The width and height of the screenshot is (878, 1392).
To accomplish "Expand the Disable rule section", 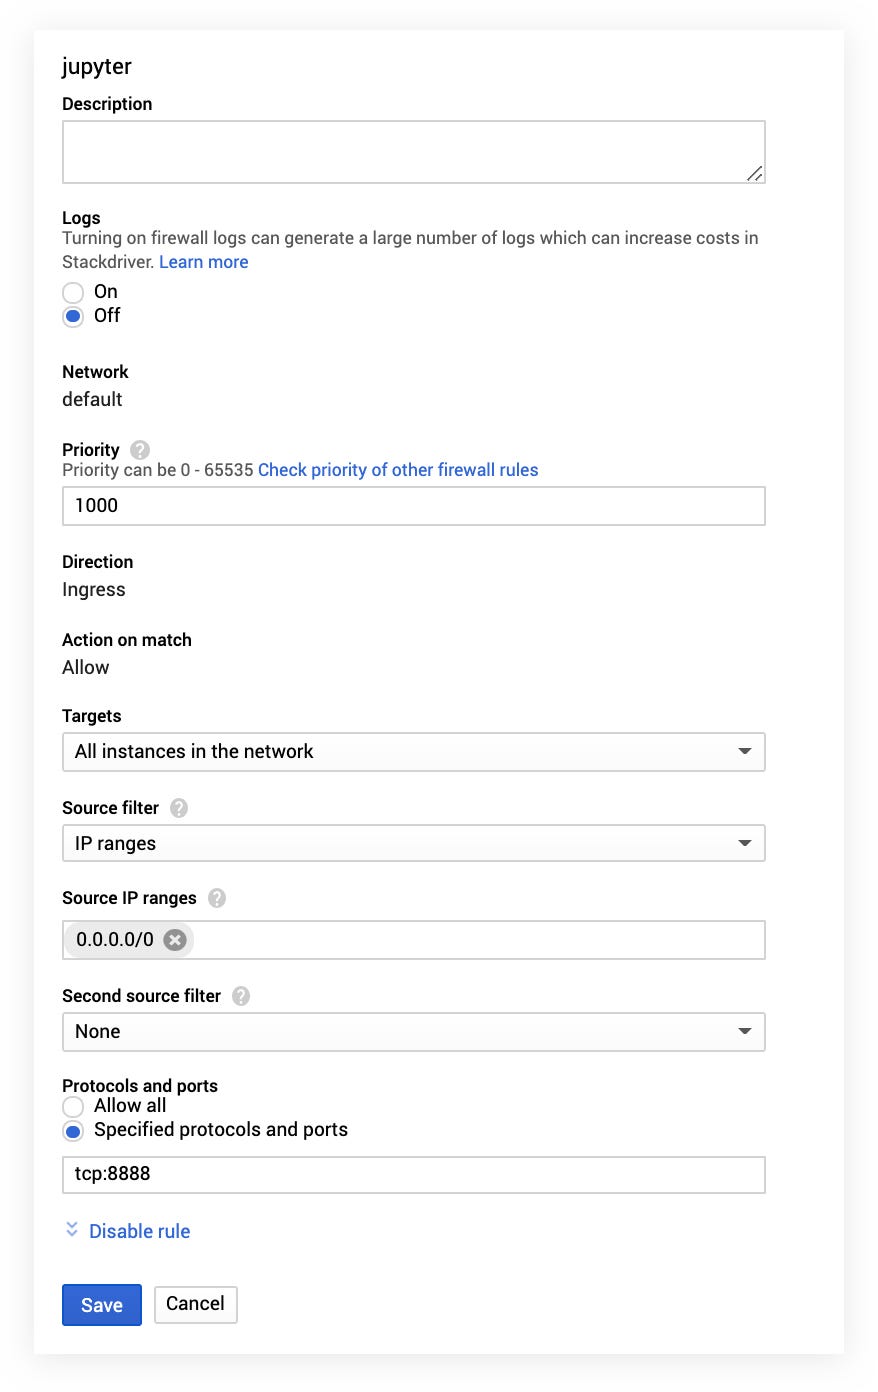I will tap(139, 1231).
